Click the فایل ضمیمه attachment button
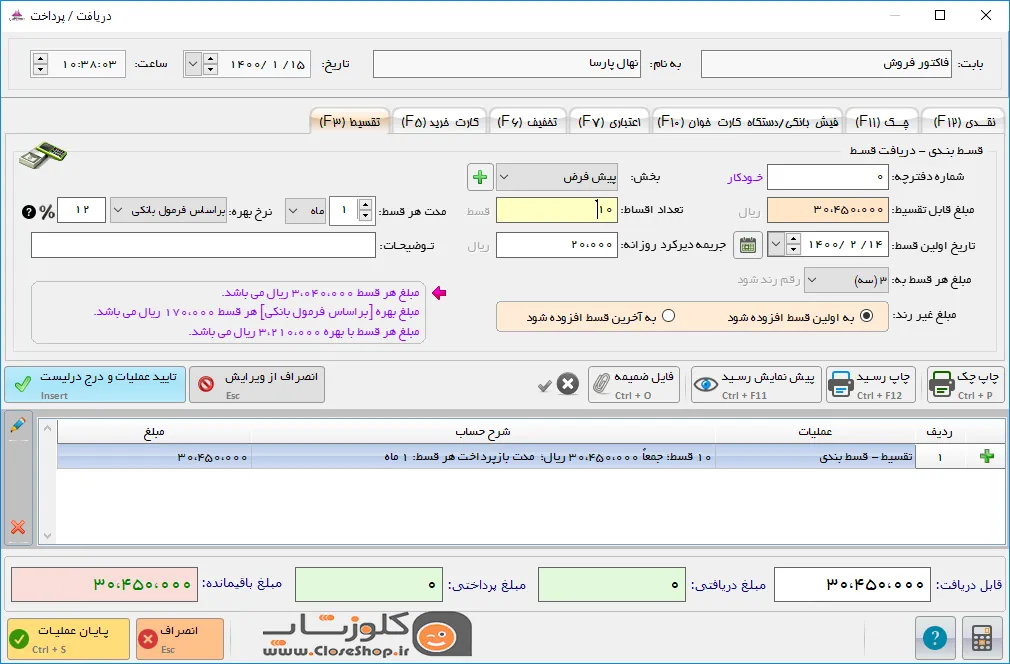Image resolution: width=1010 pixels, height=664 pixels. point(636,384)
